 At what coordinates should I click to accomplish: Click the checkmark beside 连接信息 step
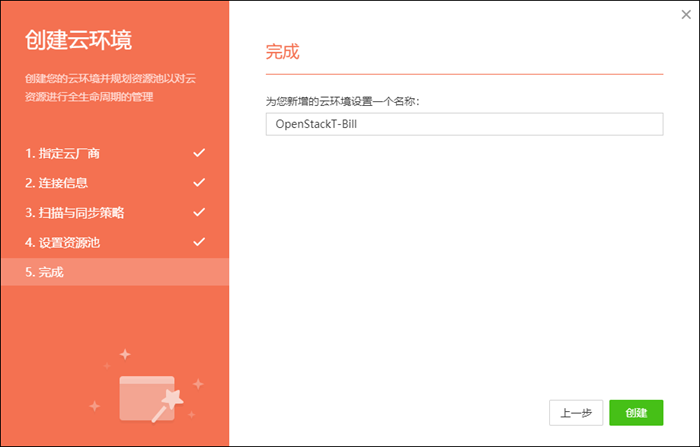199,183
